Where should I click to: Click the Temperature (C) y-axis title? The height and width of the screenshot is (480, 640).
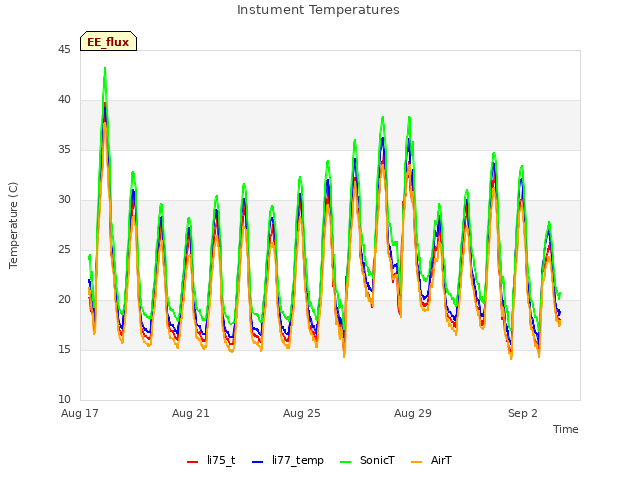13,225
